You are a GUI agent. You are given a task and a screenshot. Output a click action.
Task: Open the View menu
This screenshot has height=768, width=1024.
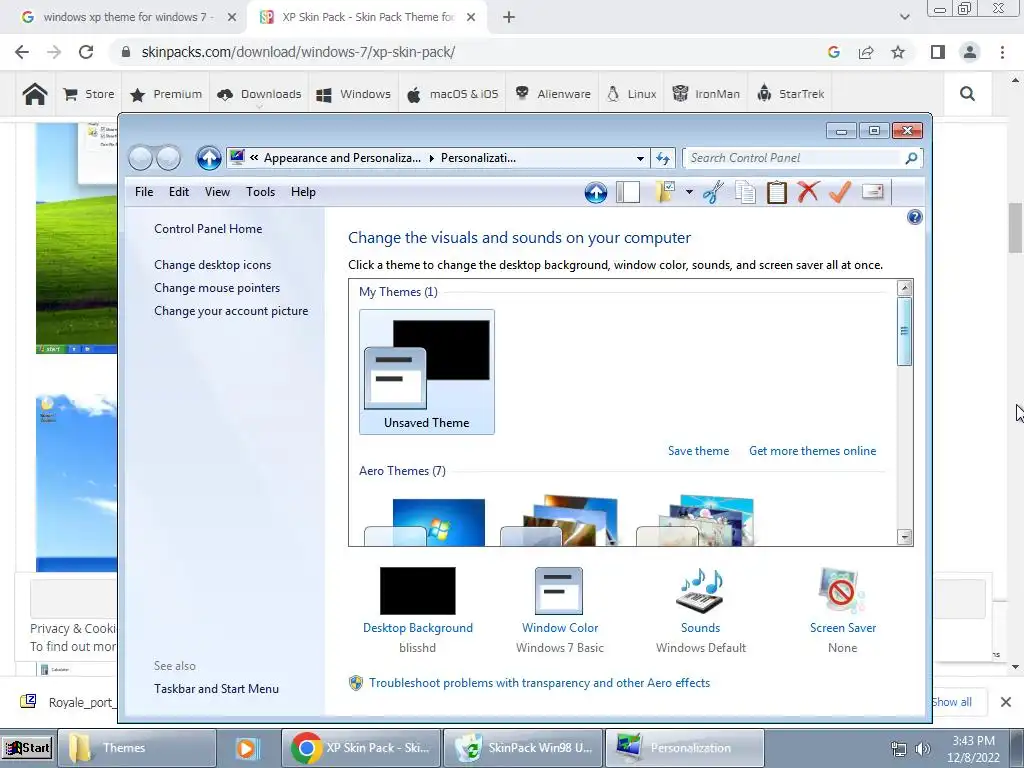pyautogui.click(x=217, y=192)
